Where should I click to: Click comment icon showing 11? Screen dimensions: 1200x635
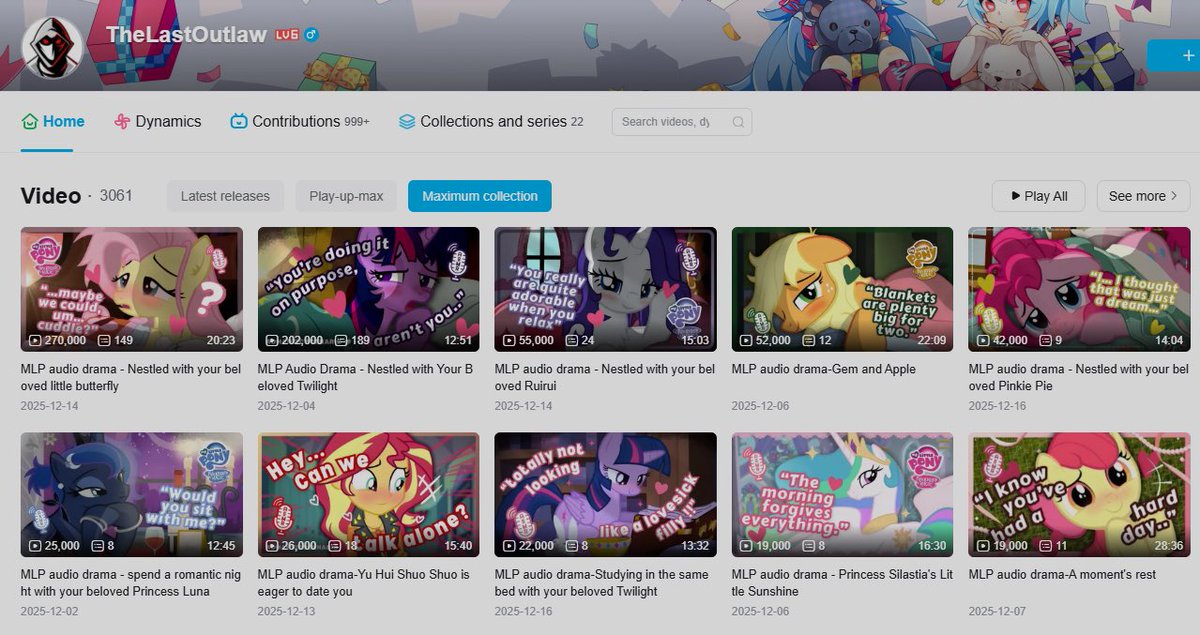1045,546
